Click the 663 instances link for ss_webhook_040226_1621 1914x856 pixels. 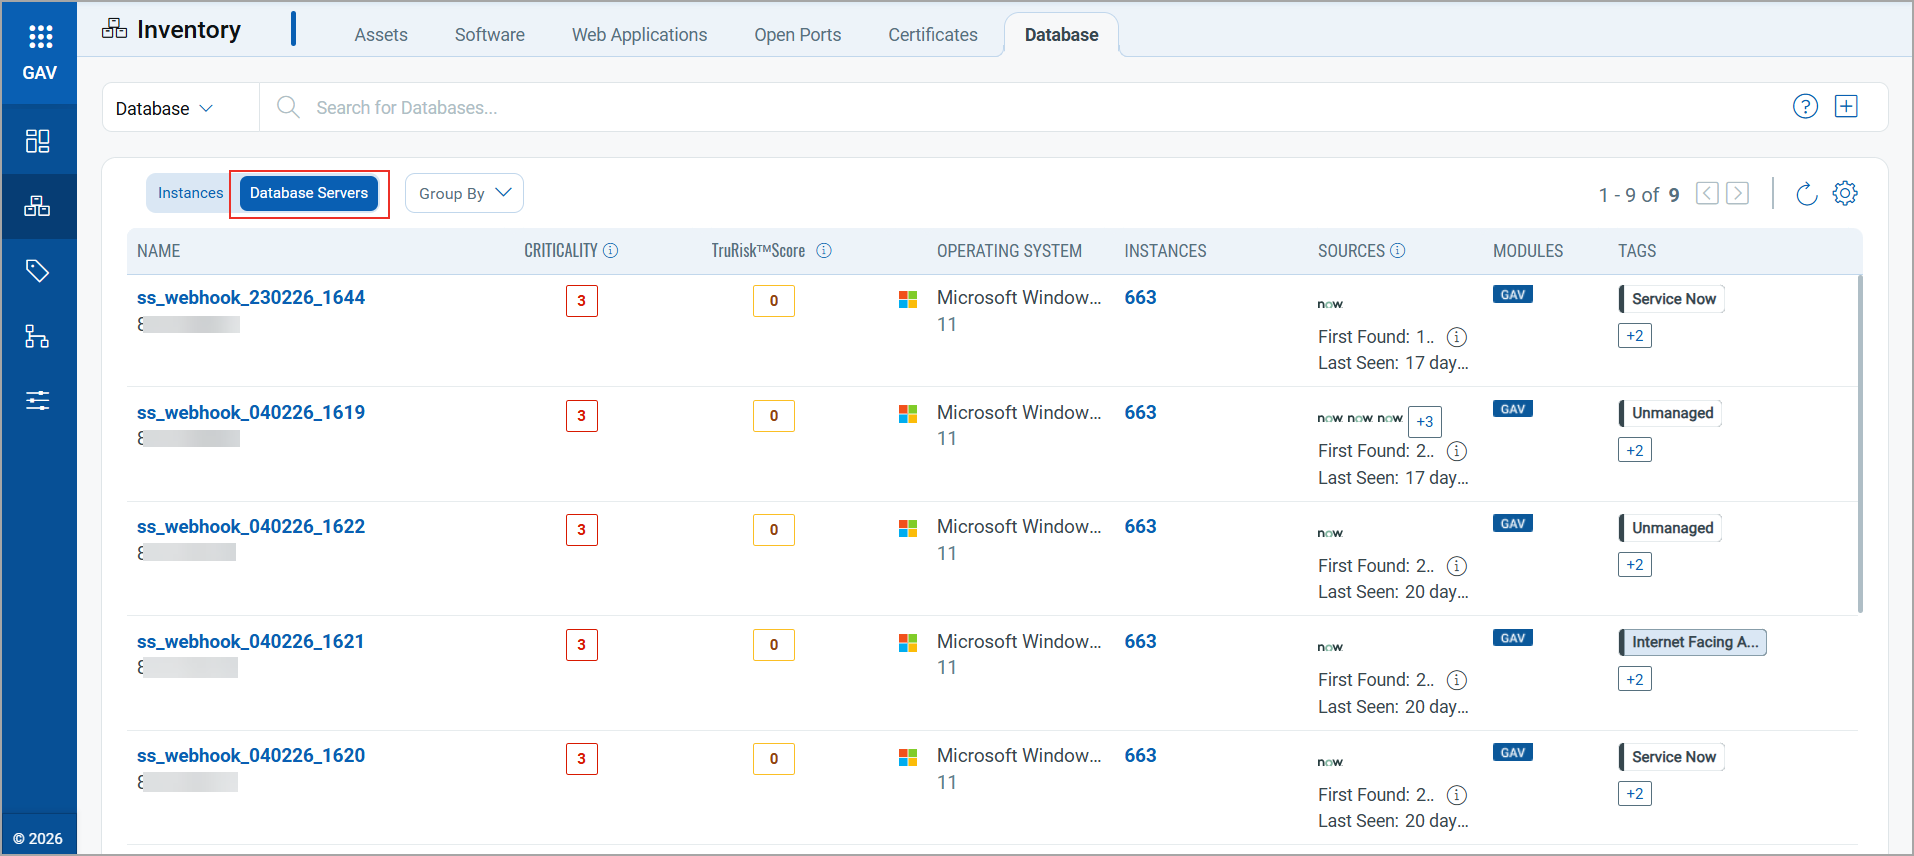pos(1140,641)
